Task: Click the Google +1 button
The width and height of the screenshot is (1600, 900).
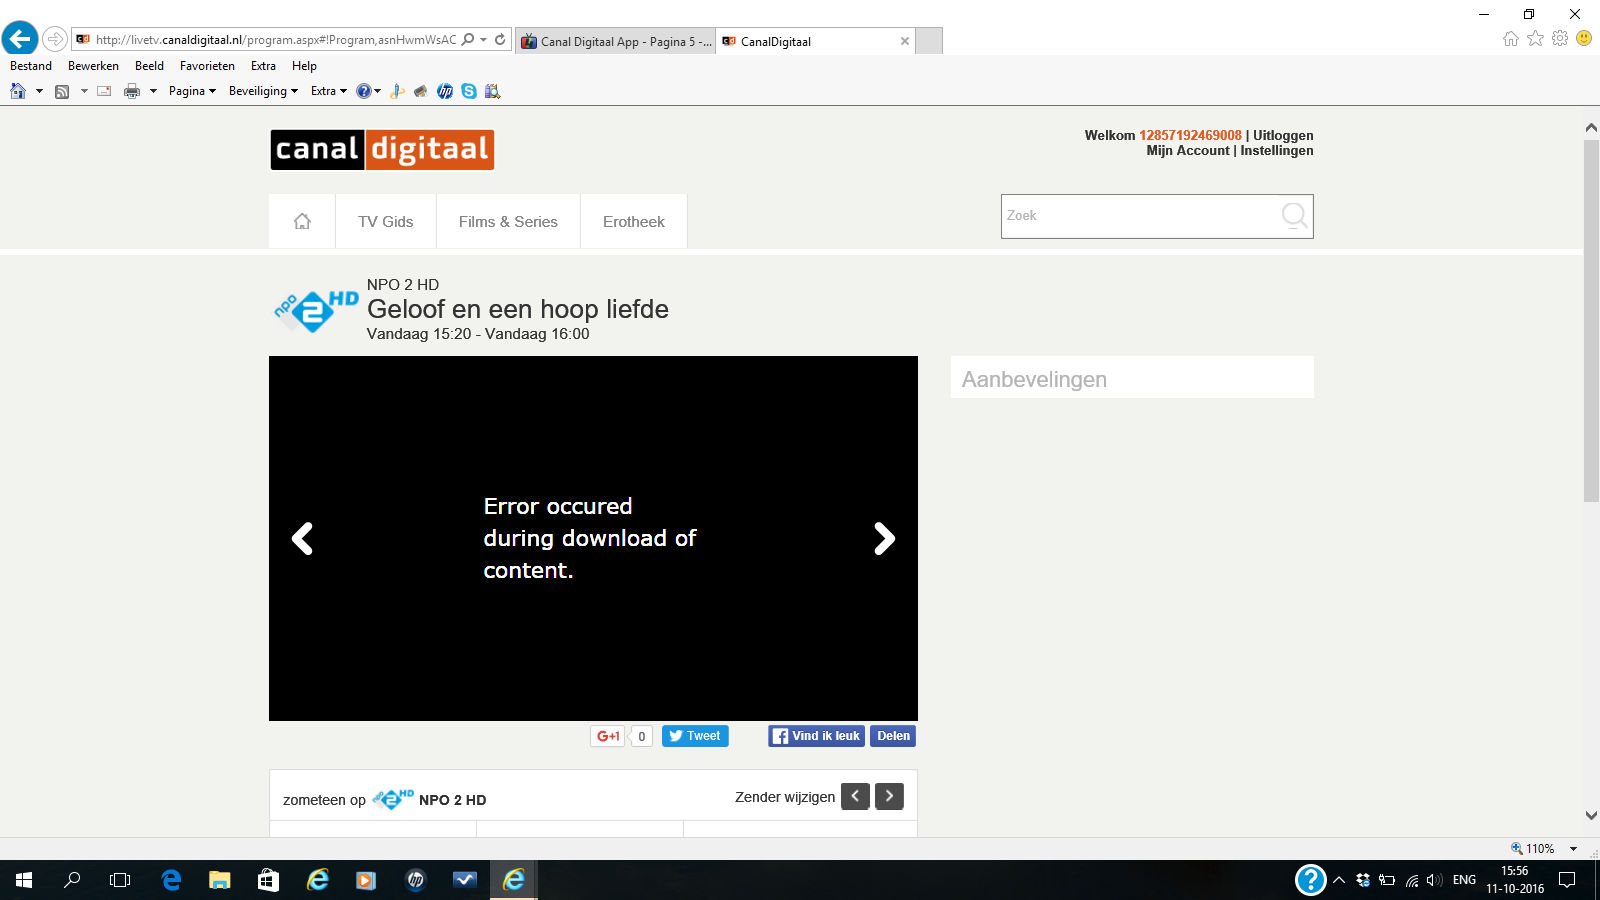Action: click(608, 736)
